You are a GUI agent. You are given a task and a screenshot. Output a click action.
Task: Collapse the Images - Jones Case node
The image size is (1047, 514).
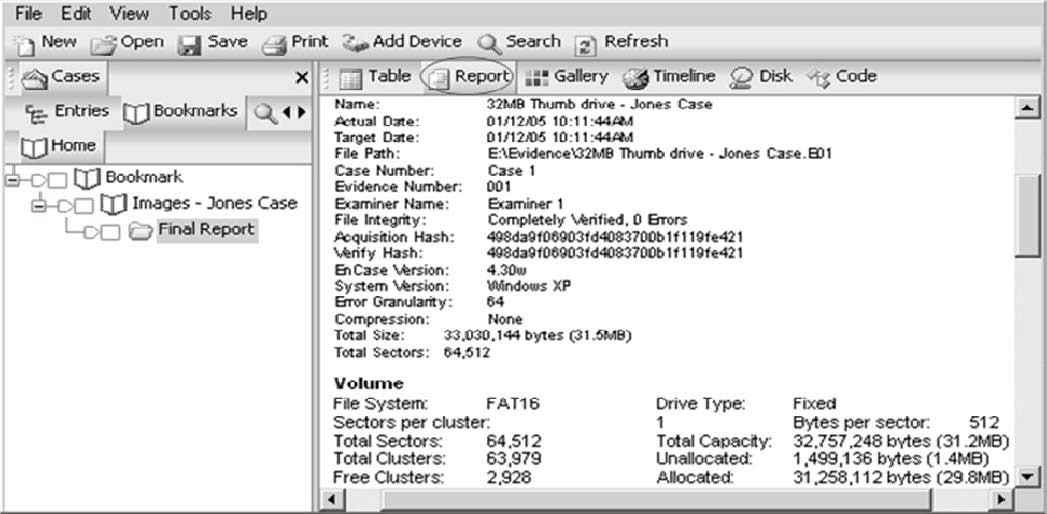pyautogui.click(x=39, y=205)
